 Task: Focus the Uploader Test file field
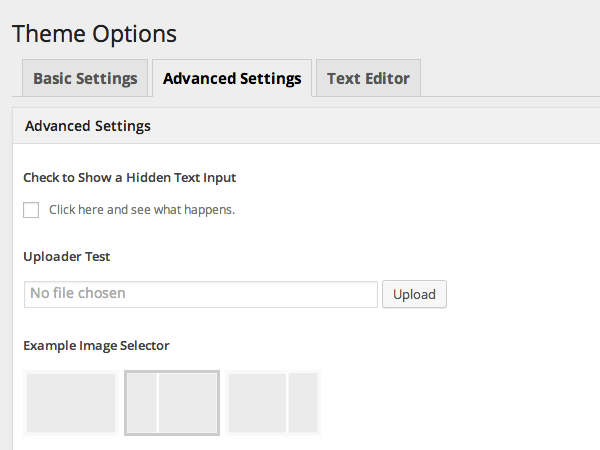(x=200, y=294)
